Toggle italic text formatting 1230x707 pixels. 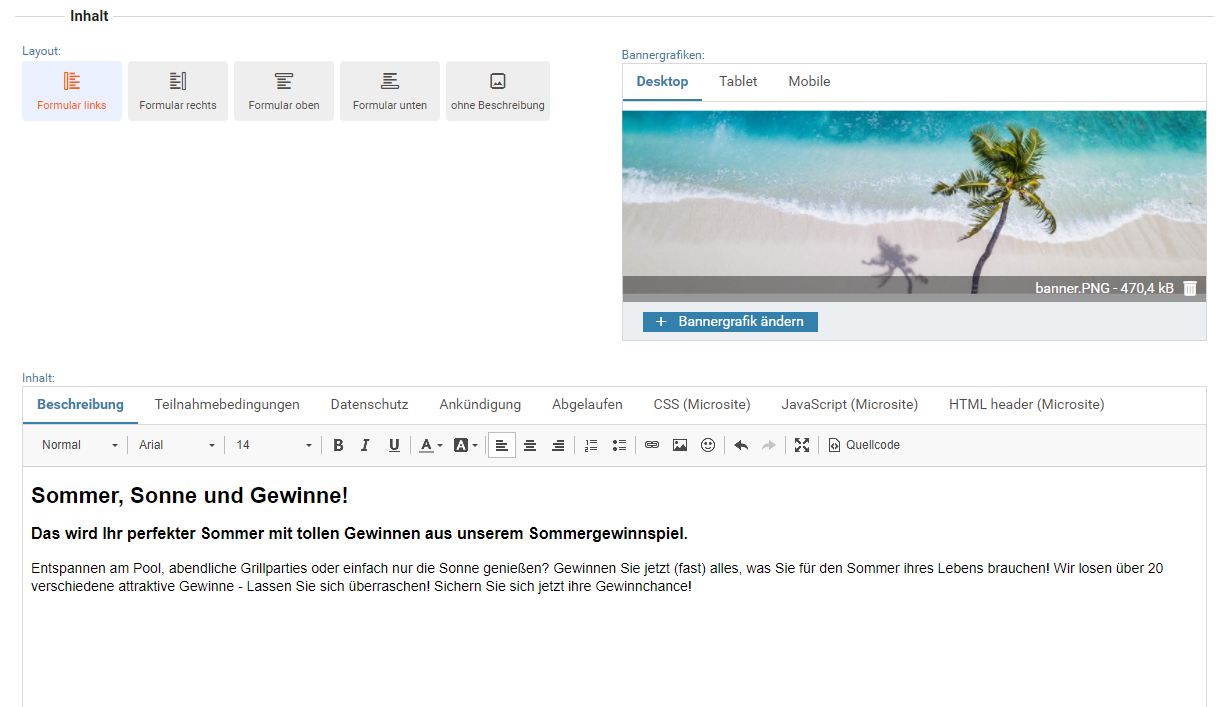tap(366, 445)
